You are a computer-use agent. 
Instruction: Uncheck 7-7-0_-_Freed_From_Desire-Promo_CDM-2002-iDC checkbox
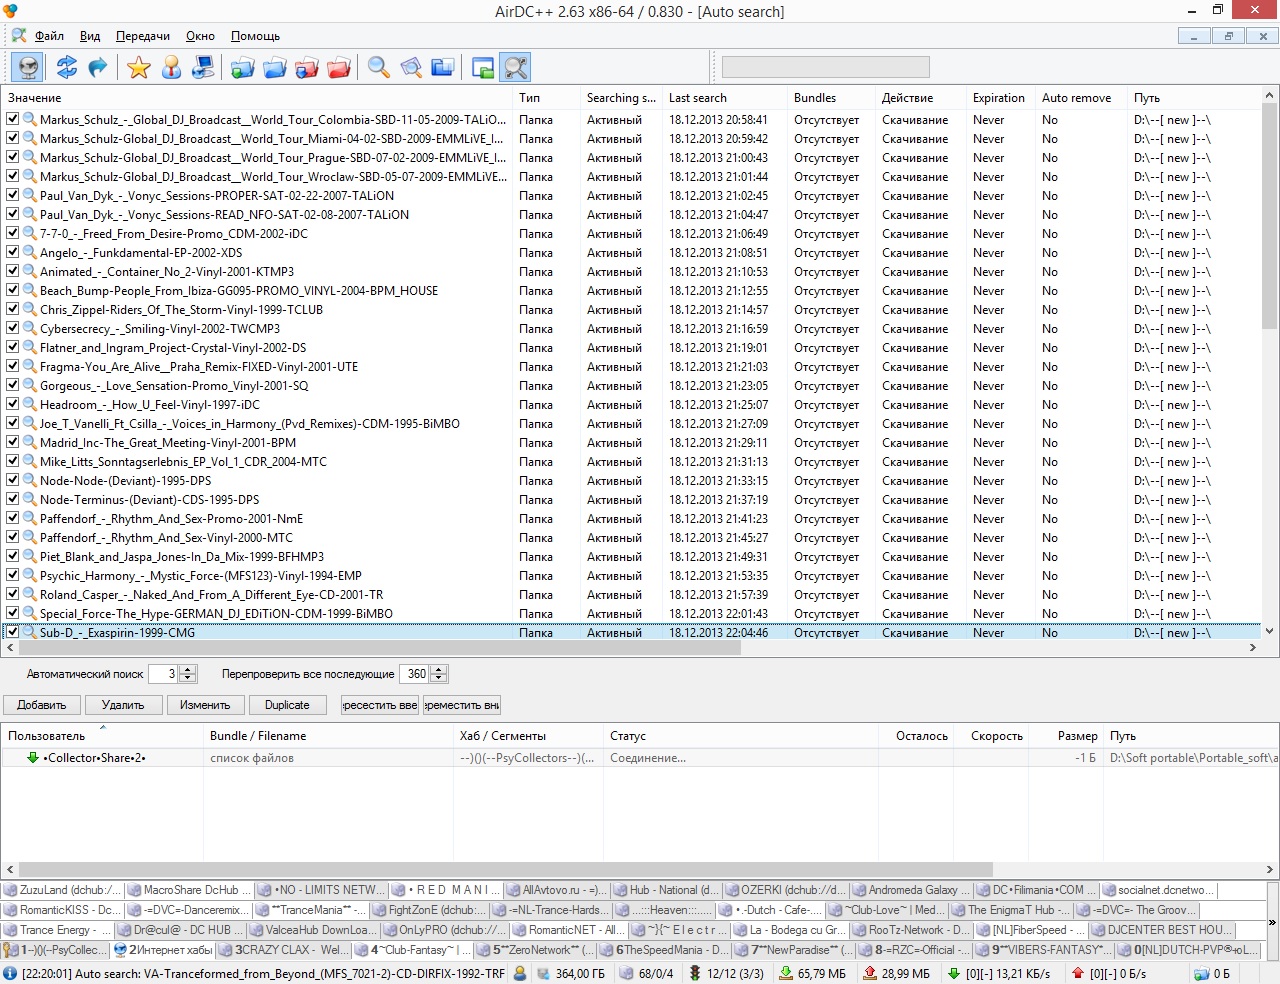tap(13, 233)
